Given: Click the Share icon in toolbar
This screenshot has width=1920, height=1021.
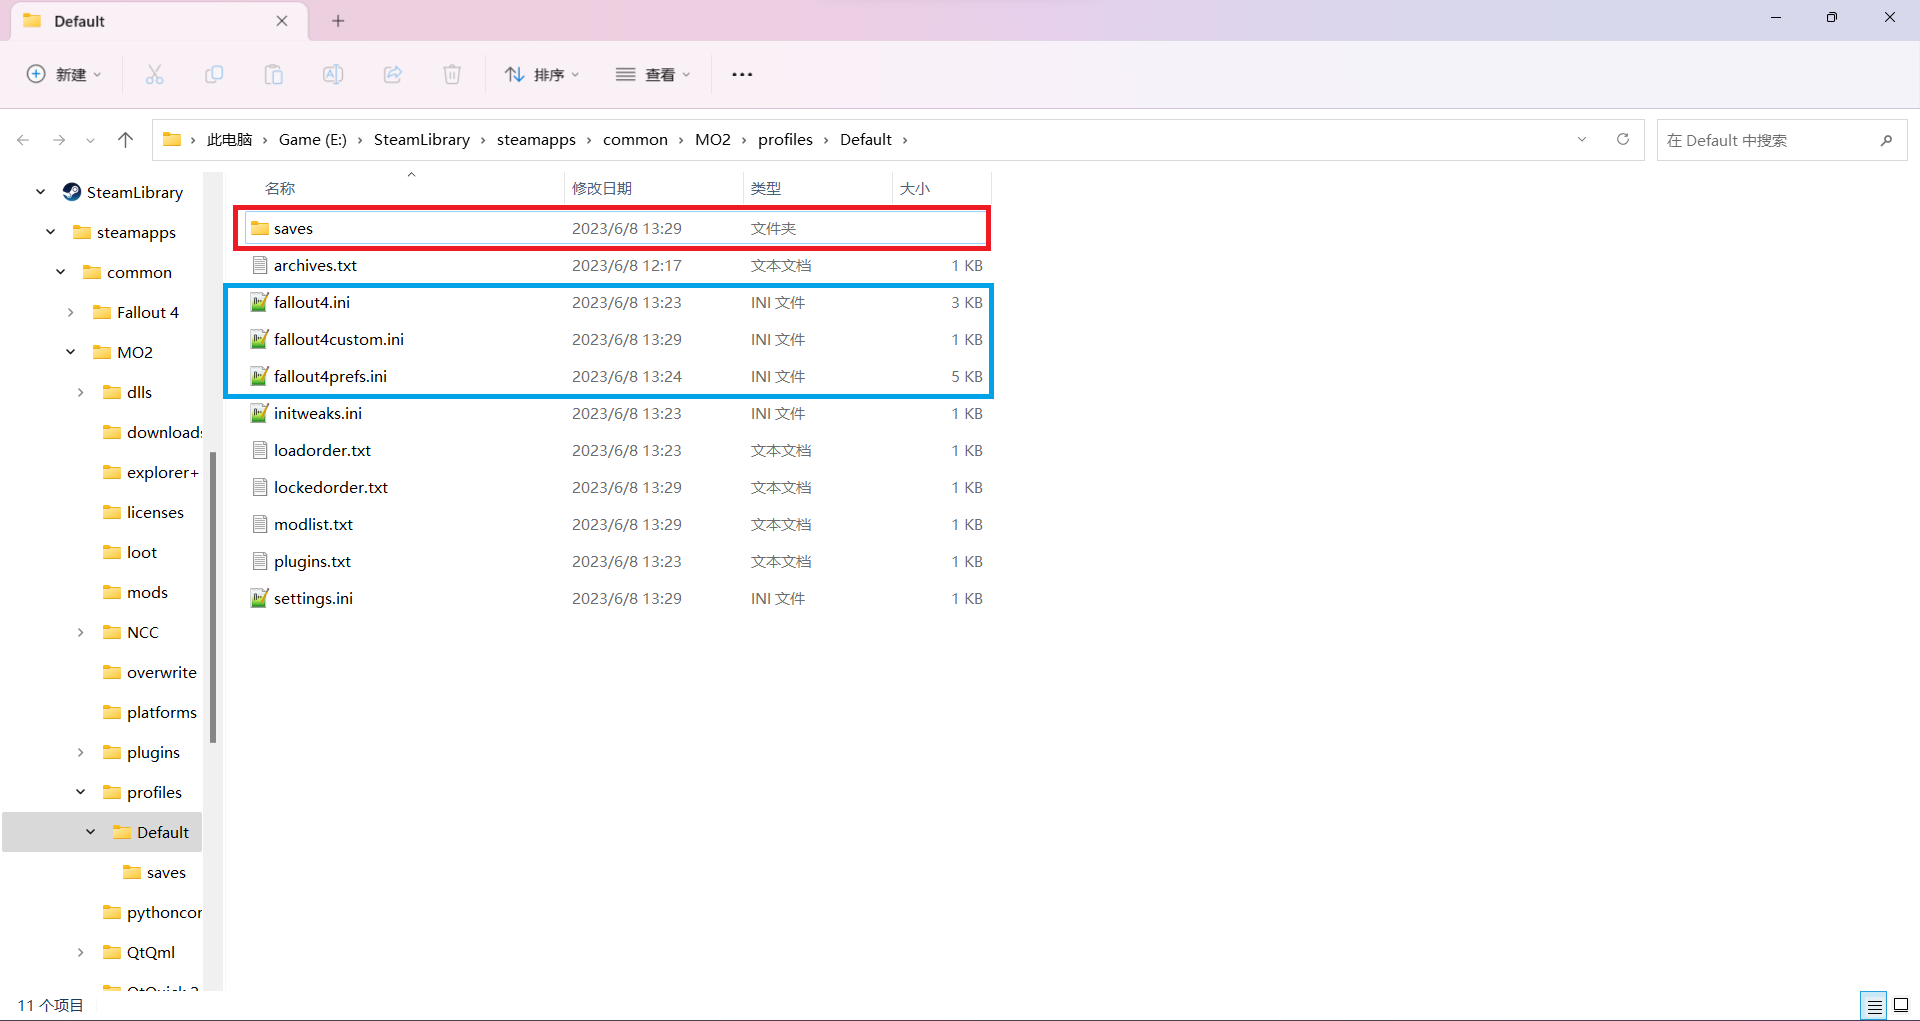Looking at the screenshot, I should point(393,74).
